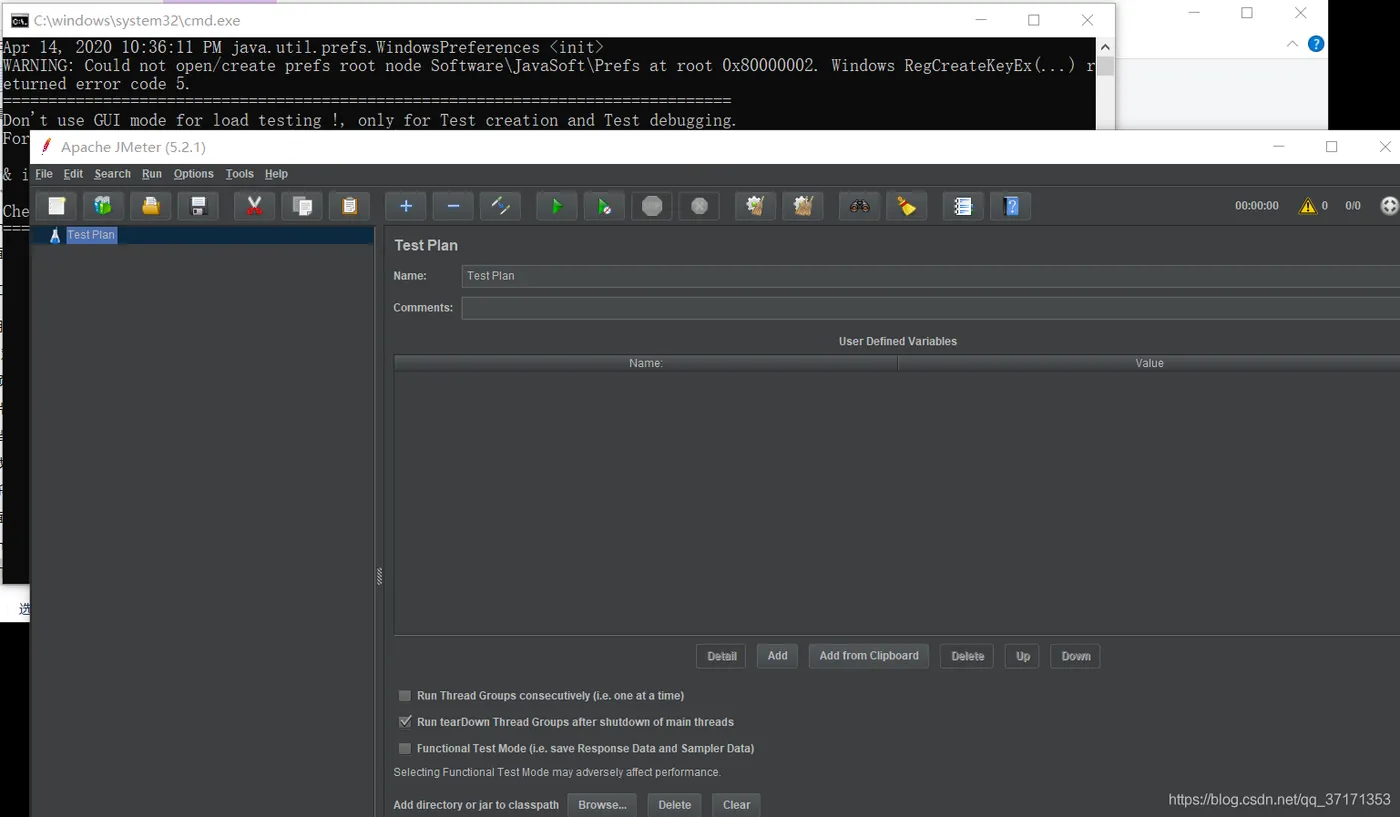
Task: Expand all nodes with plus icon
Action: [x=406, y=206]
